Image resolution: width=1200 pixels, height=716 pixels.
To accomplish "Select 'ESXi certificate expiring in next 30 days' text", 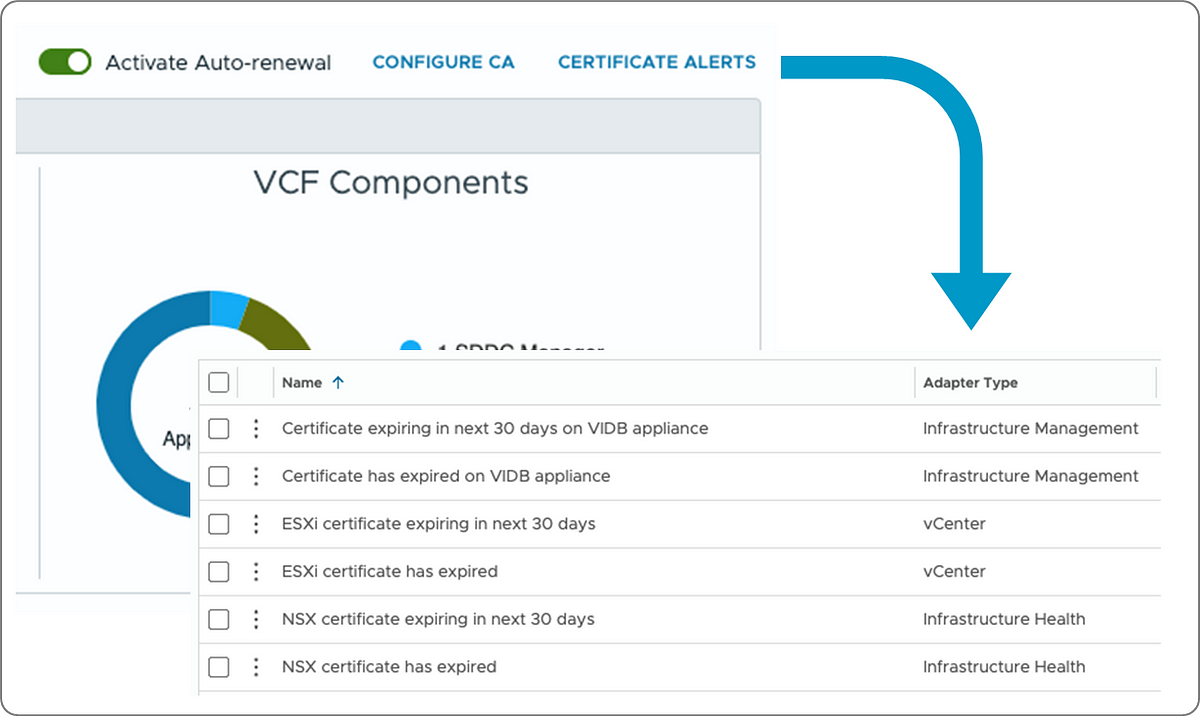I will pos(439,524).
